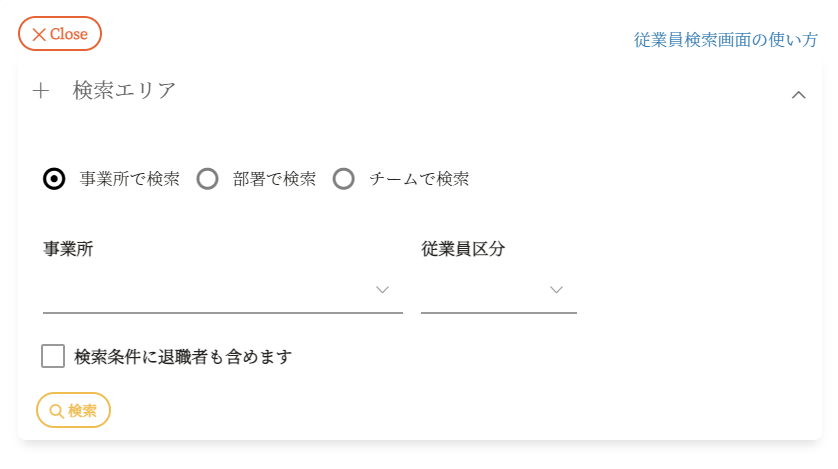Open the 従業員区分 dropdown arrow

[556, 290]
